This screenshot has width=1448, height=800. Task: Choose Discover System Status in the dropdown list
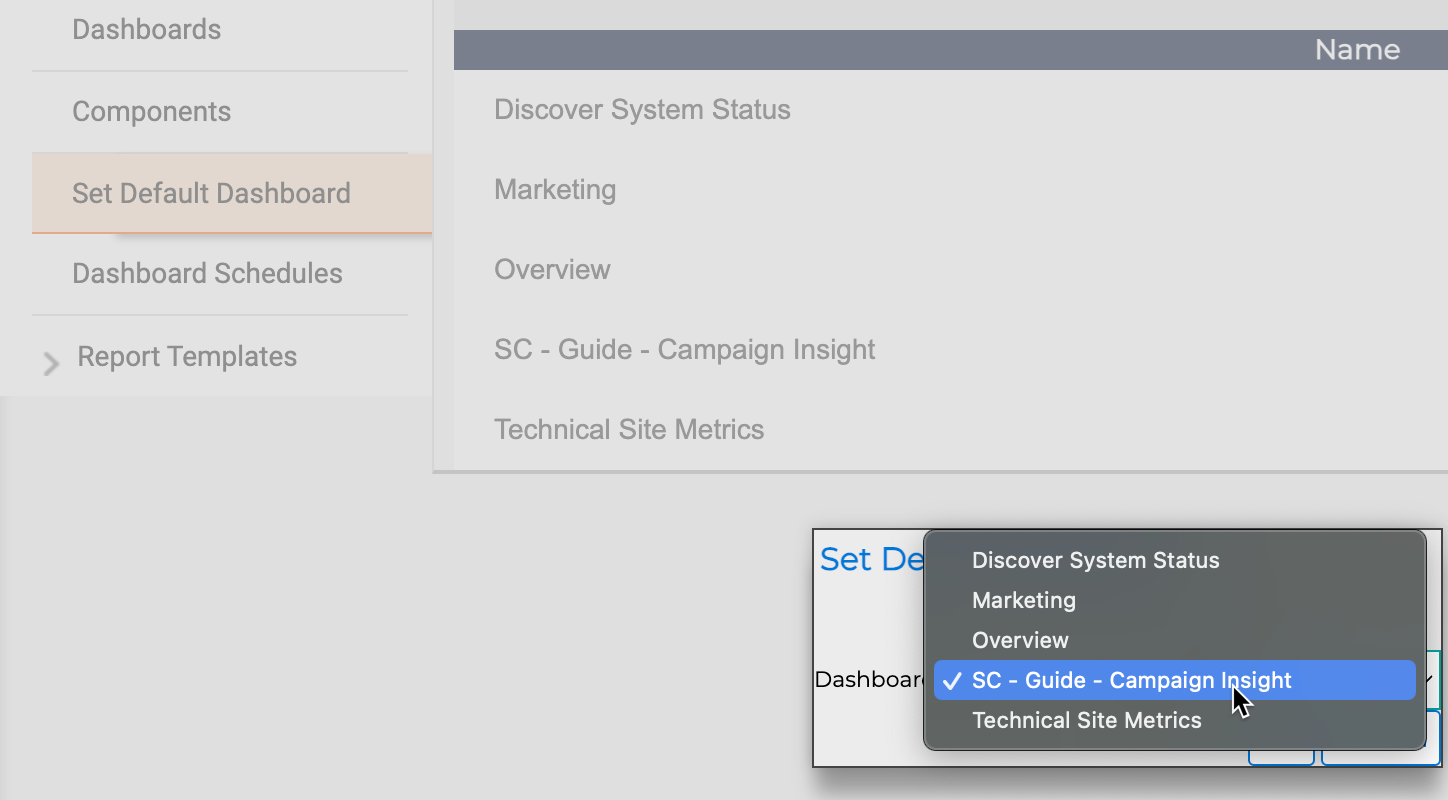(x=1095, y=560)
